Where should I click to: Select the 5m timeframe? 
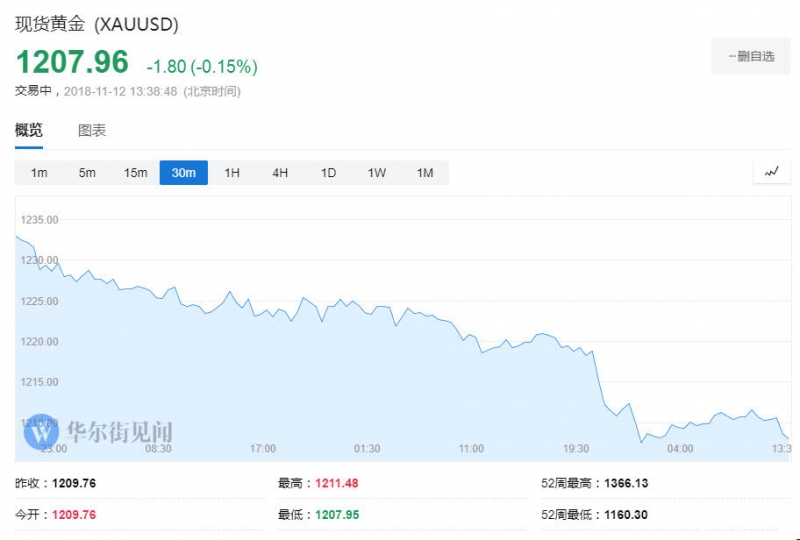(87, 173)
